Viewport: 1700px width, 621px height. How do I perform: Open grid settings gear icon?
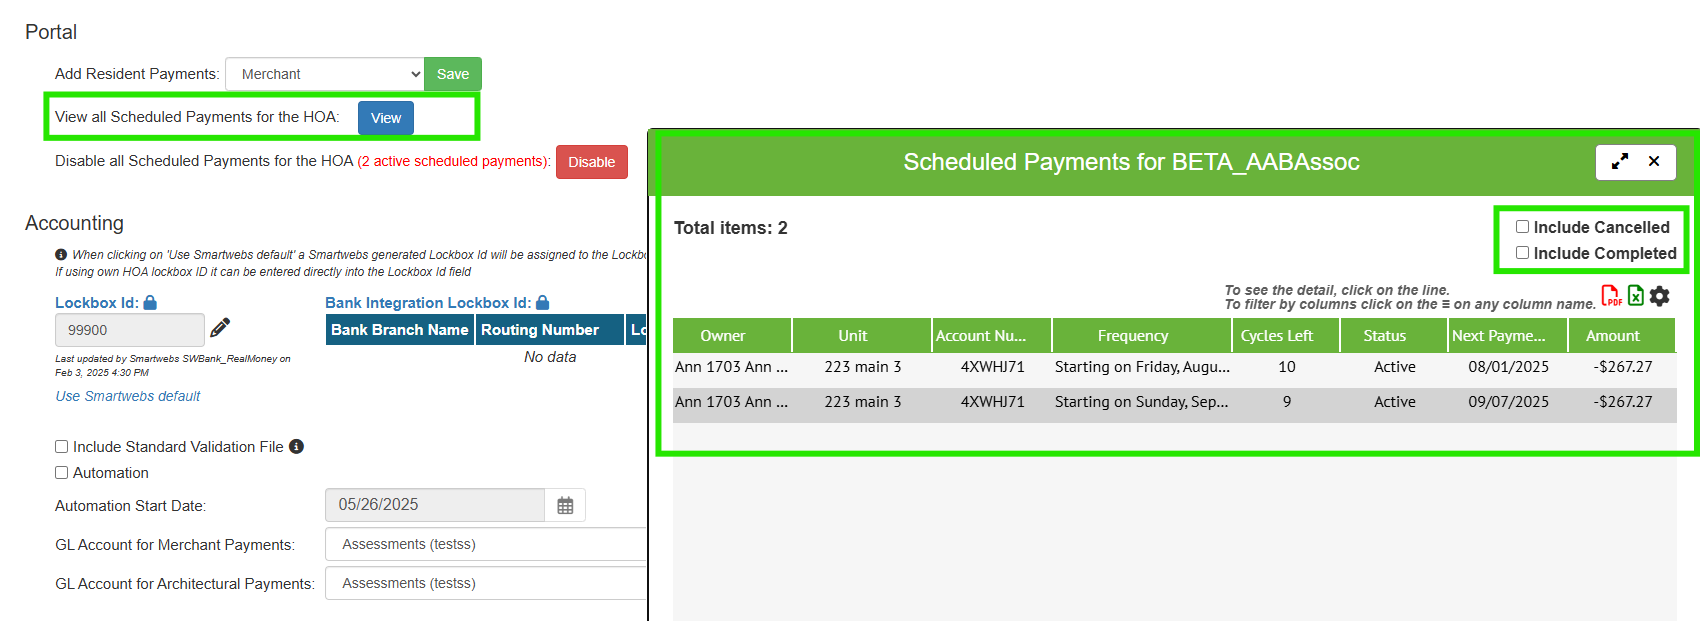1660,296
